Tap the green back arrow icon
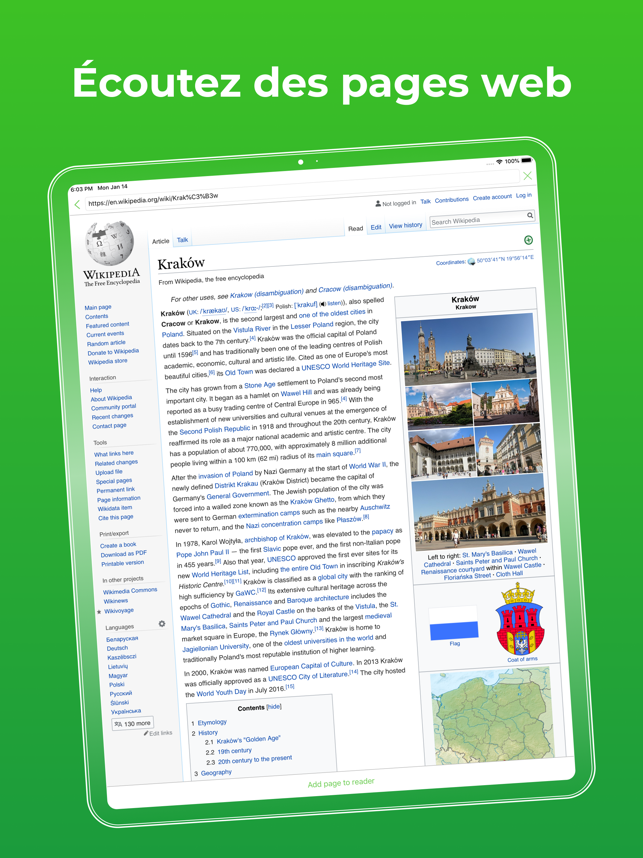 (77, 205)
